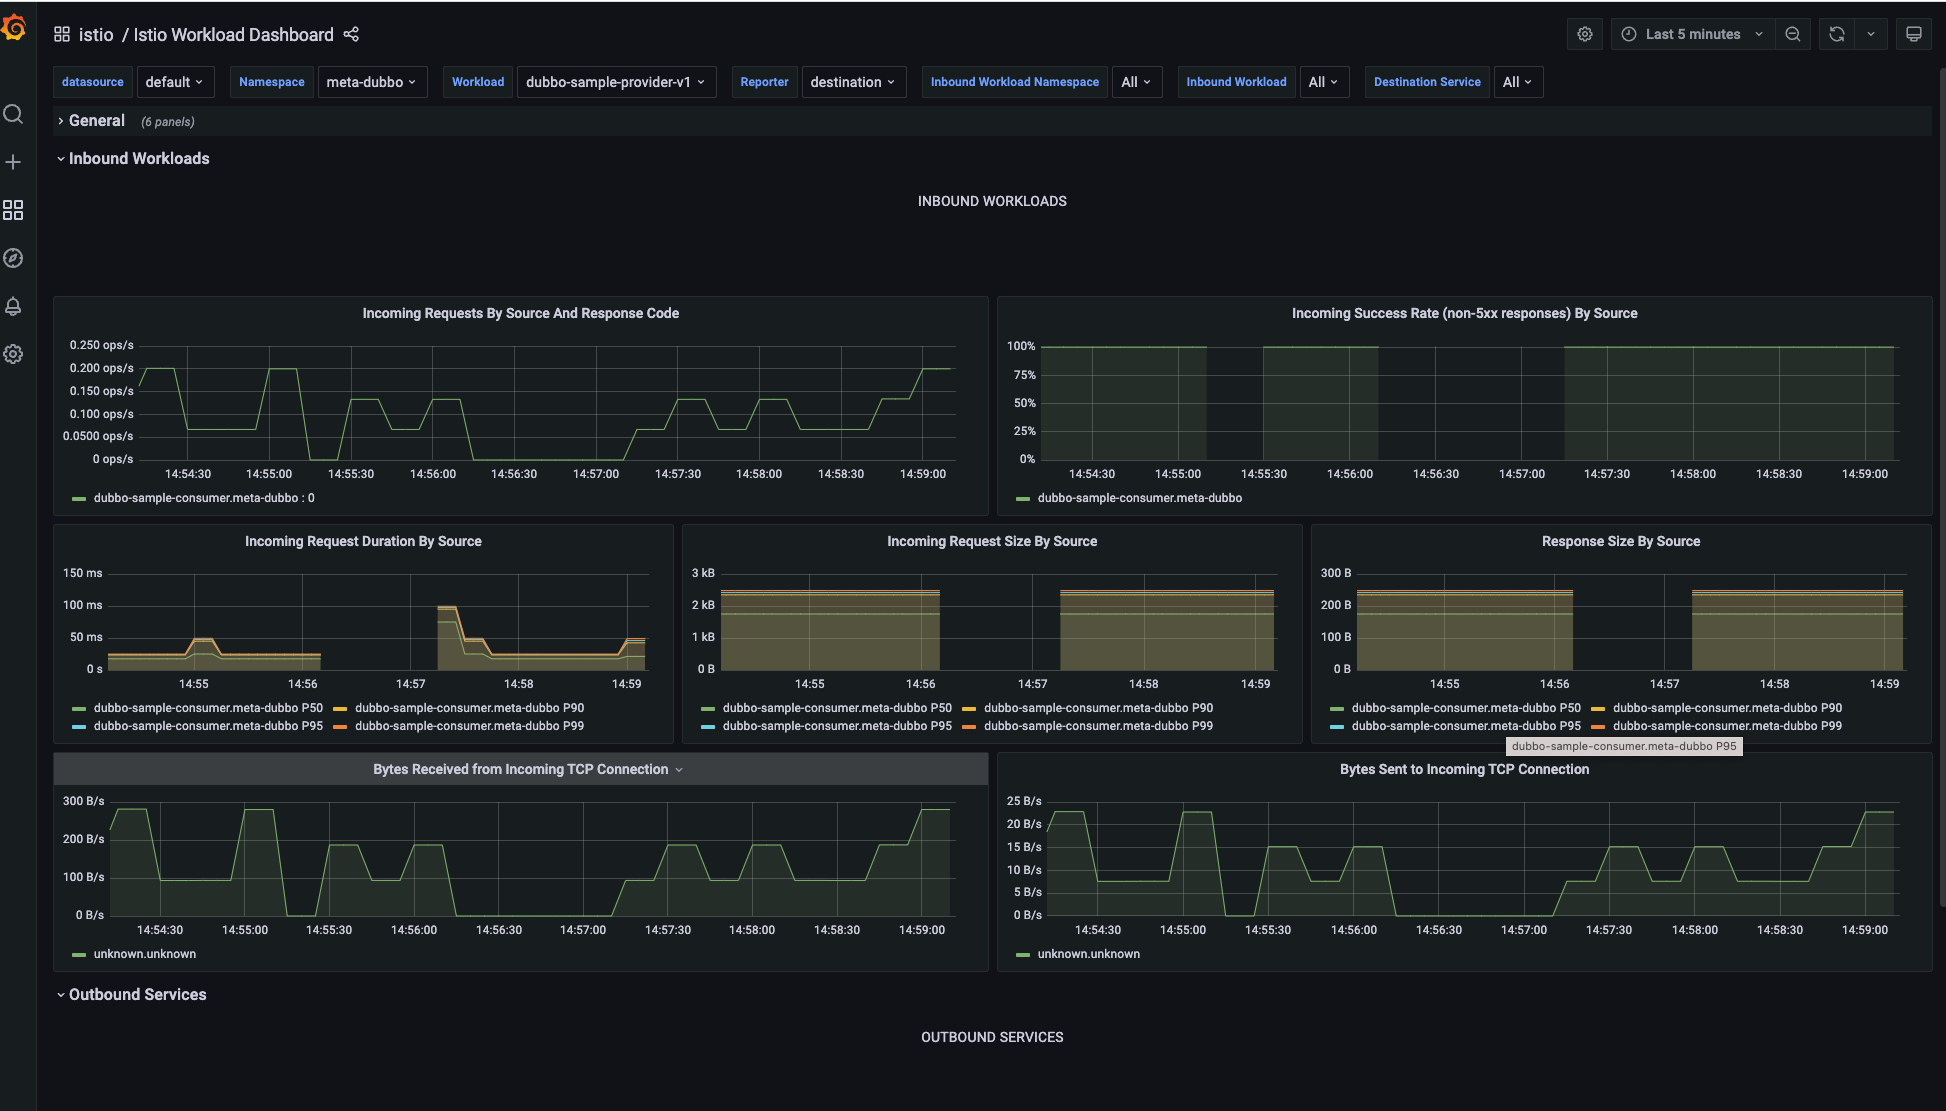Expand the General row
The height and width of the screenshot is (1111, 1946).
96,121
